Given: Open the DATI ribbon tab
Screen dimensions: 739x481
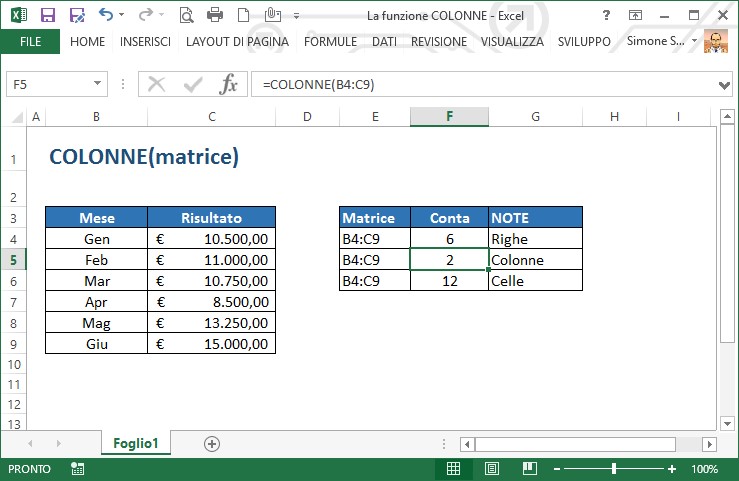Looking at the screenshot, I should pos(384,41).
